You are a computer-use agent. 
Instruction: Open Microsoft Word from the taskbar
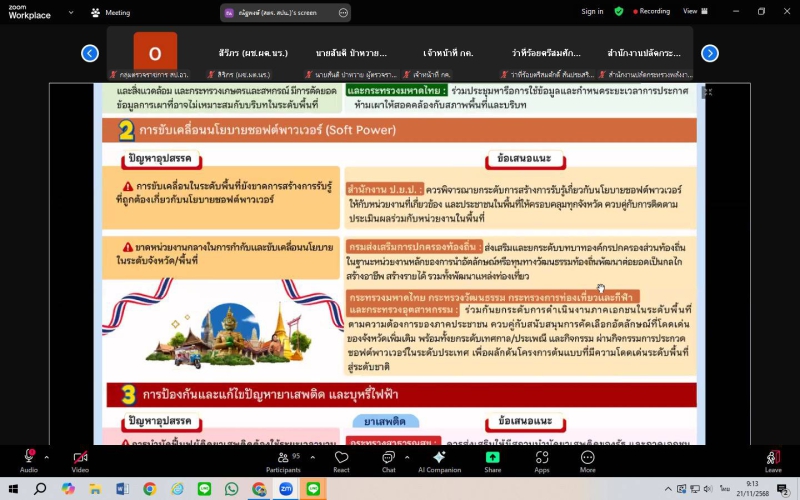(x=122, y=489)
